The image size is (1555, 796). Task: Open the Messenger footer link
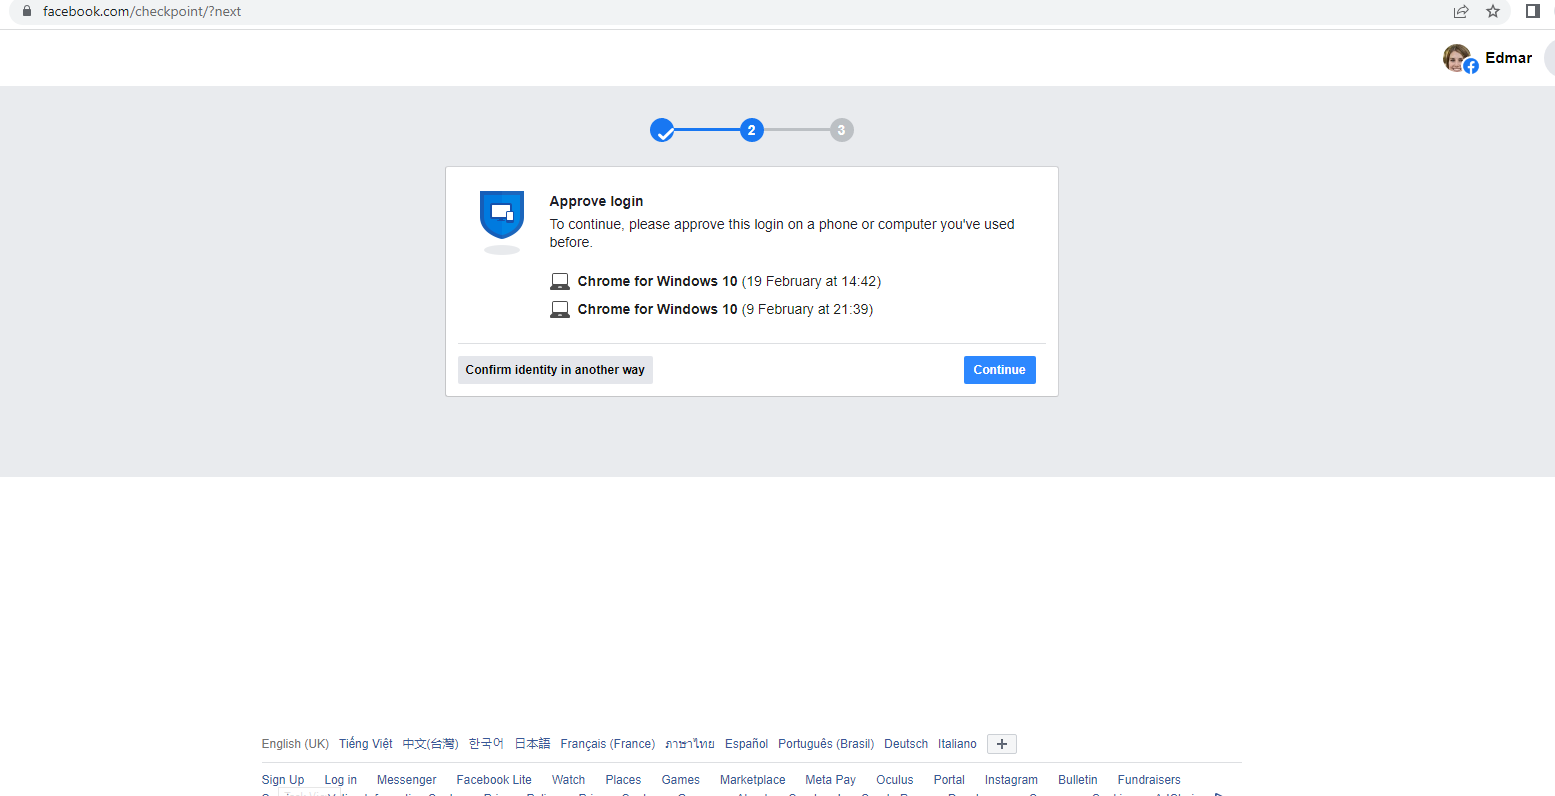406,780
